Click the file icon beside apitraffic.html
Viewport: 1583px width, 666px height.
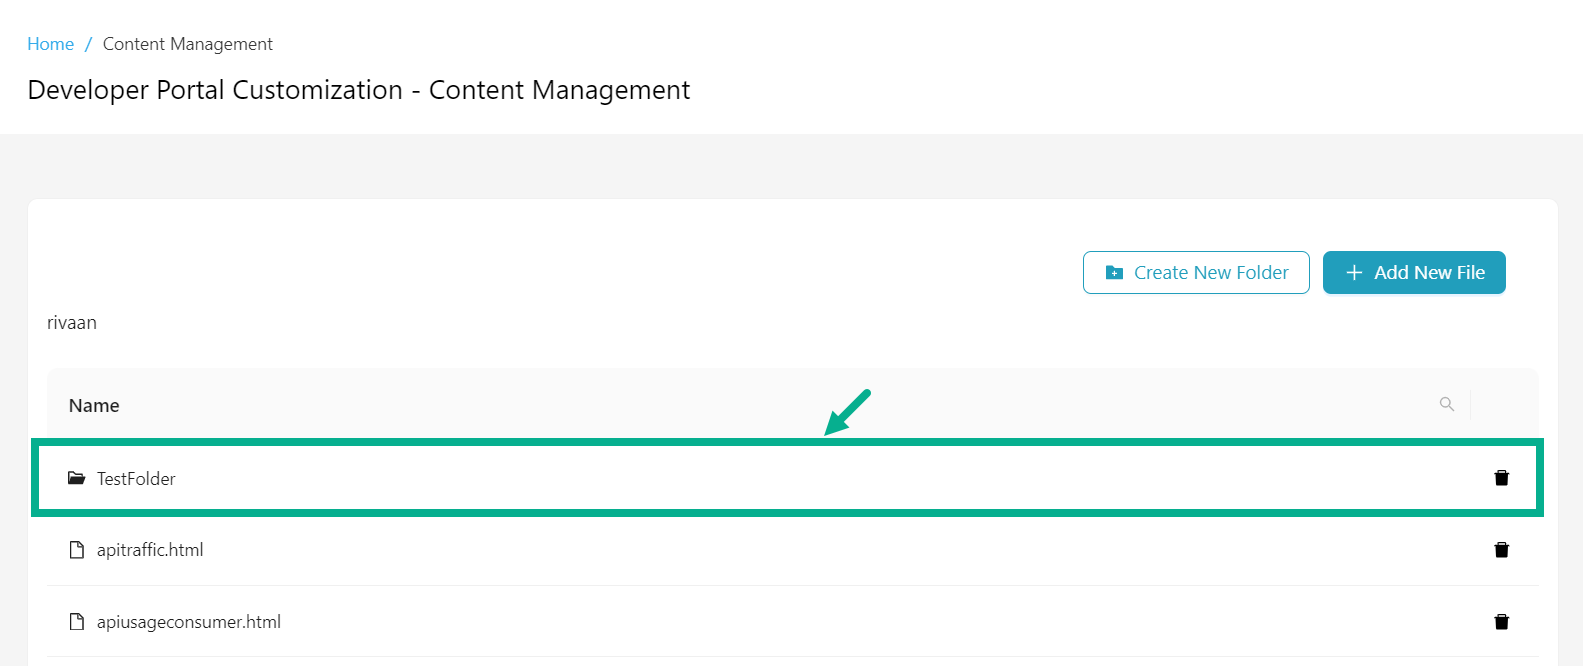point(77,549)
